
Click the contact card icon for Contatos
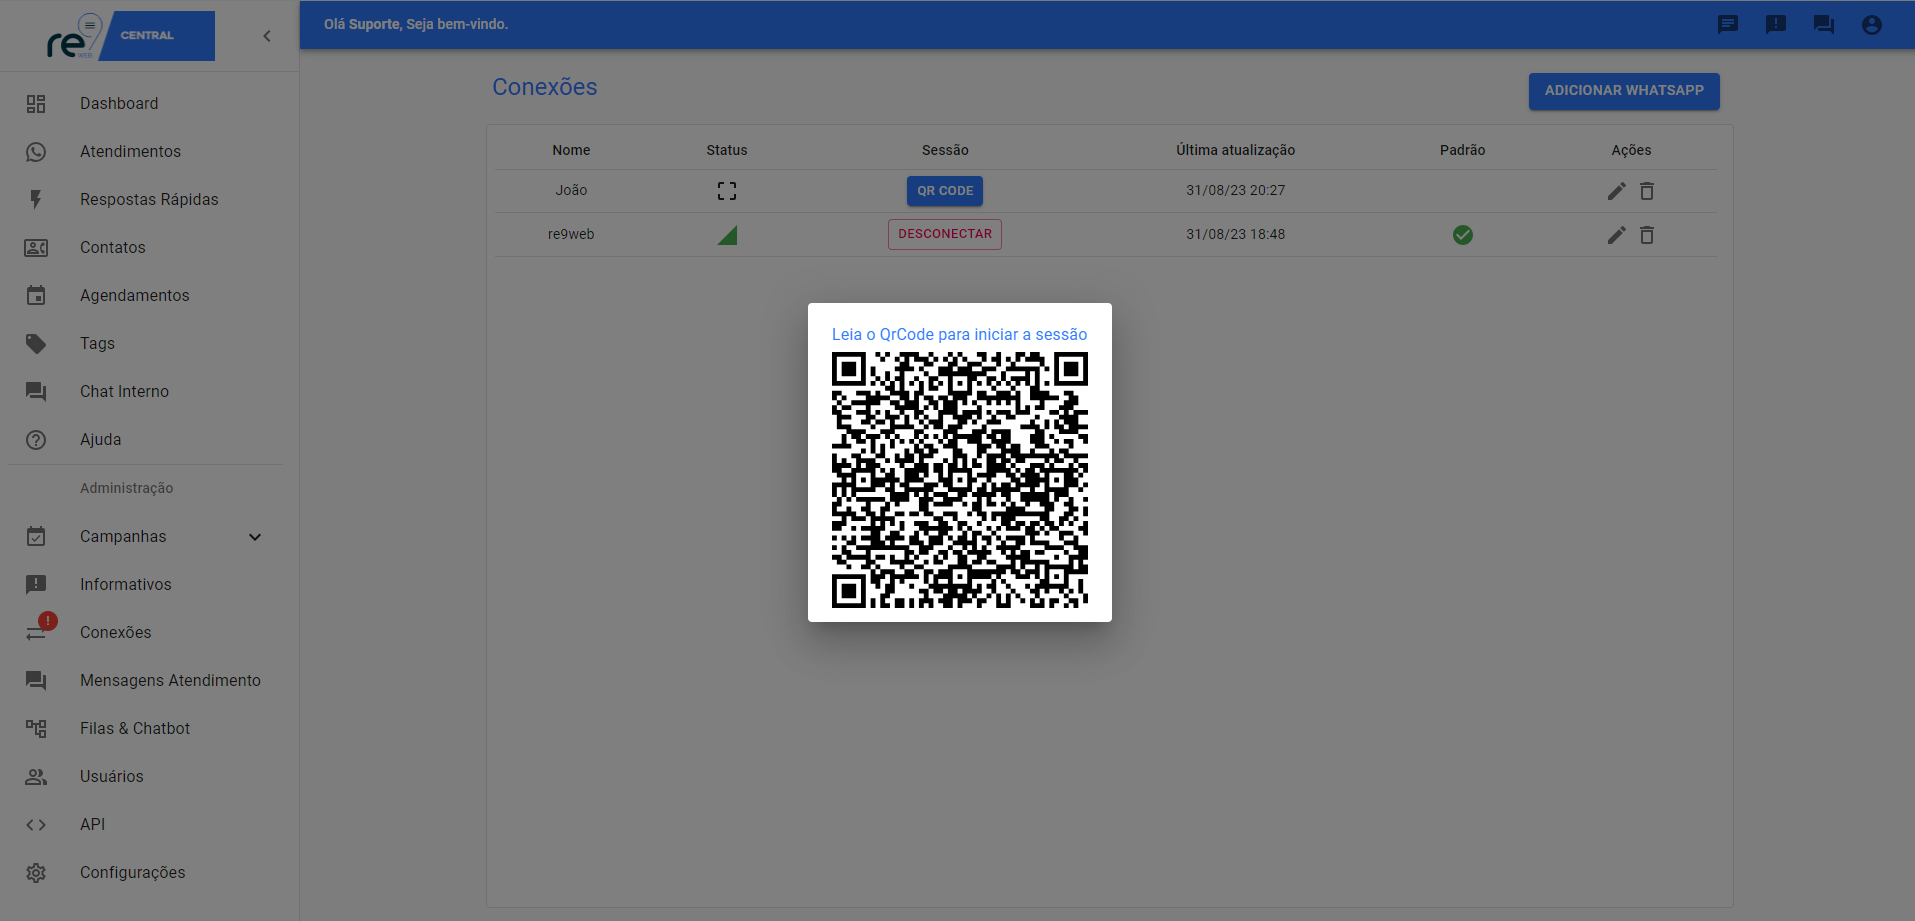36,248
